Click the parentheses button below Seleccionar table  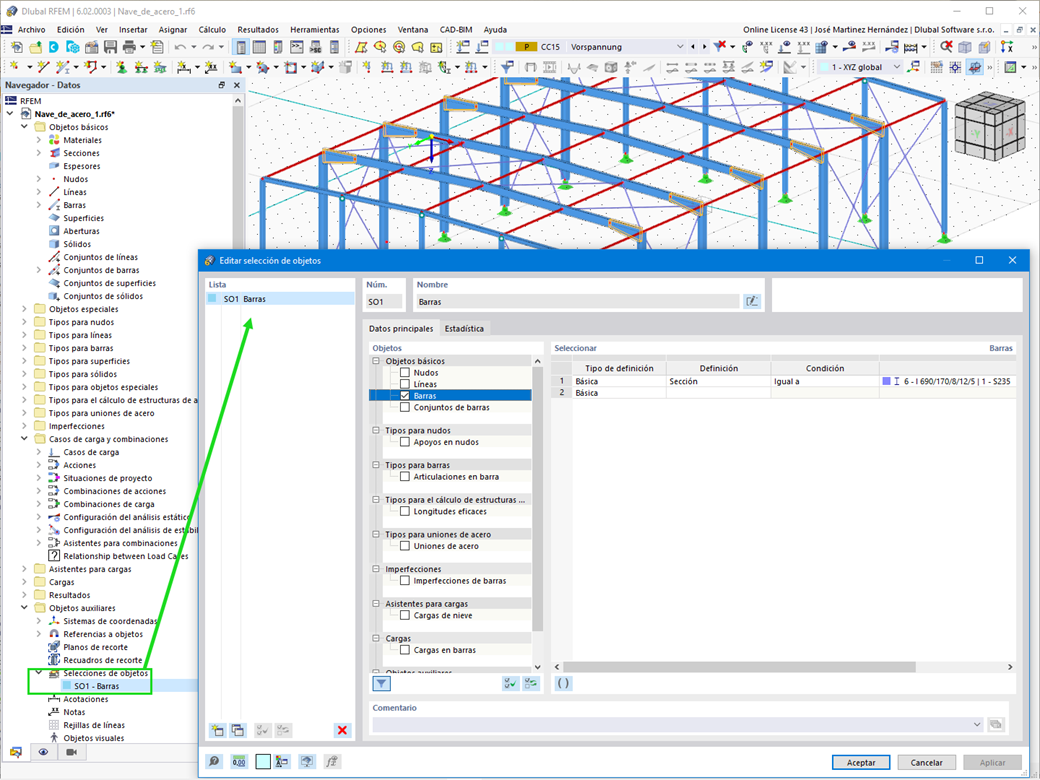[562, 683]
